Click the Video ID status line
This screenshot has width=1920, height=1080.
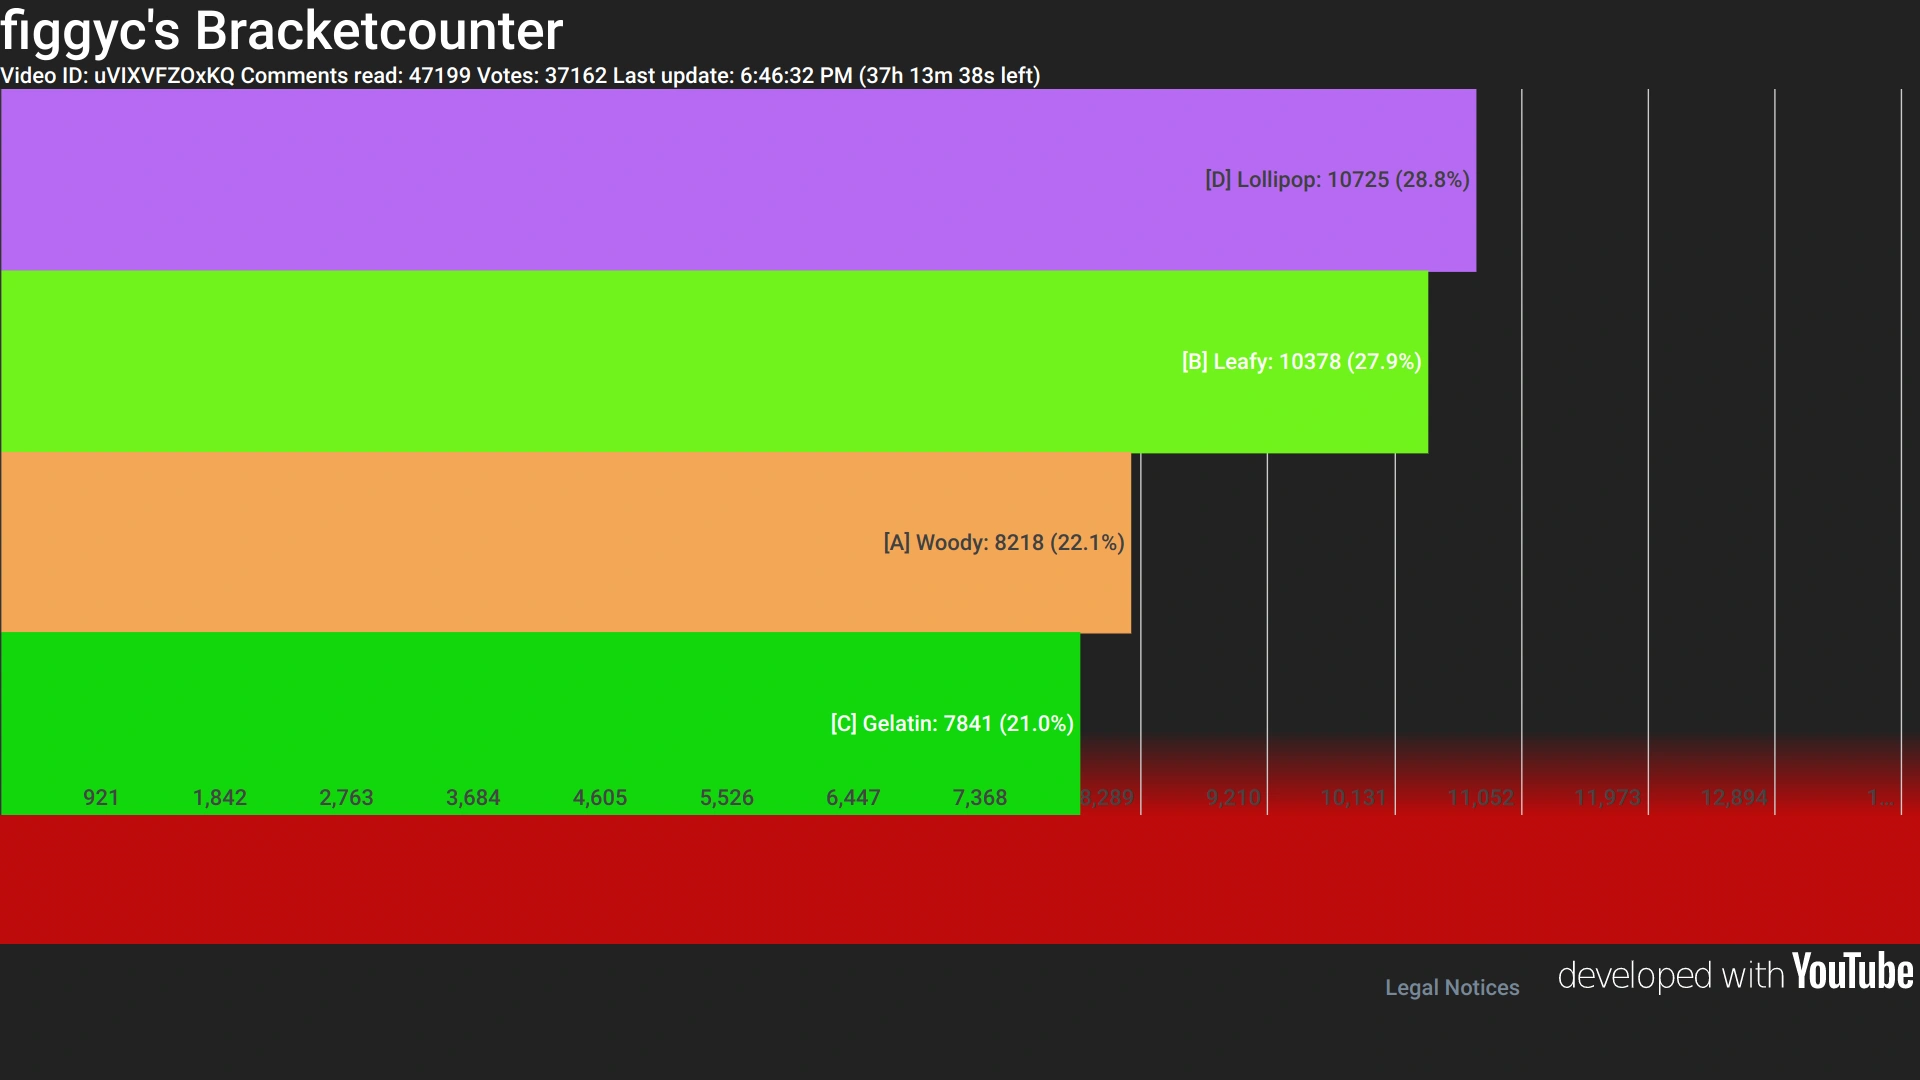pyautogui.click(x=520, y=76)
